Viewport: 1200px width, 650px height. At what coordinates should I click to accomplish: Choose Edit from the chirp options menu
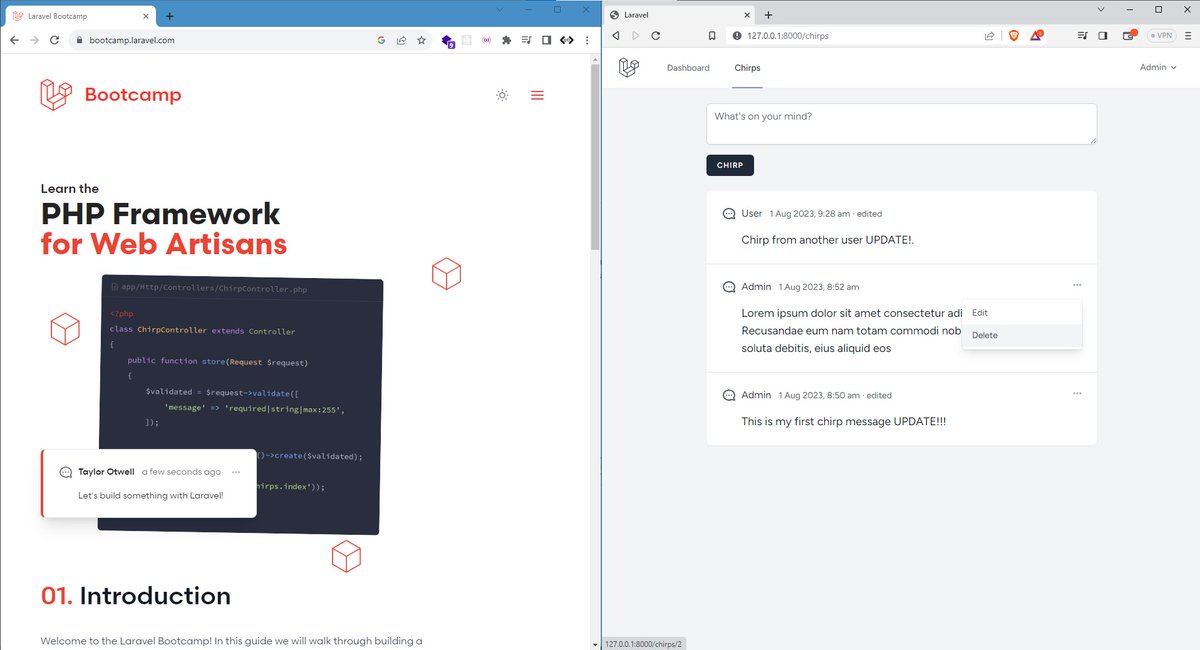[x=1021, y=313]
